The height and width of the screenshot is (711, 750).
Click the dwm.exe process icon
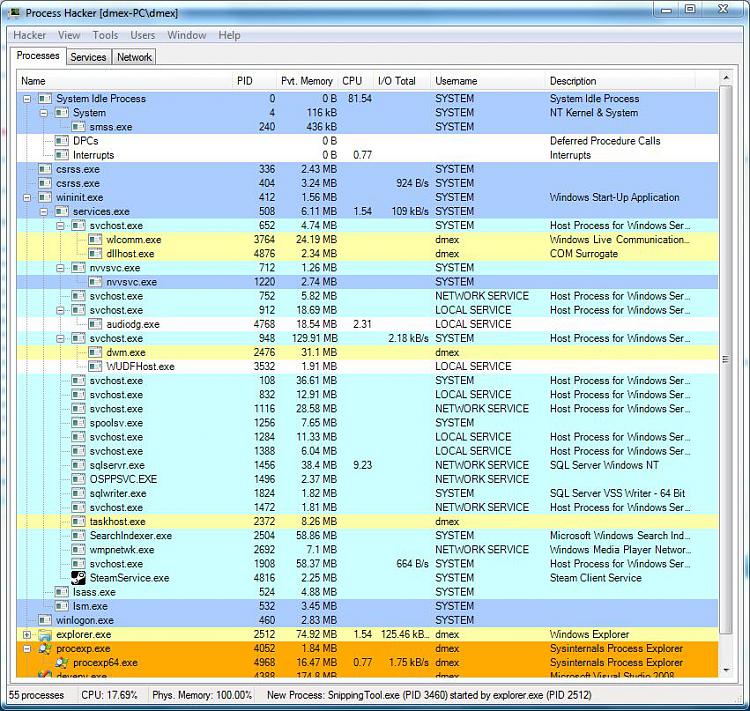[x=95, y=352]
